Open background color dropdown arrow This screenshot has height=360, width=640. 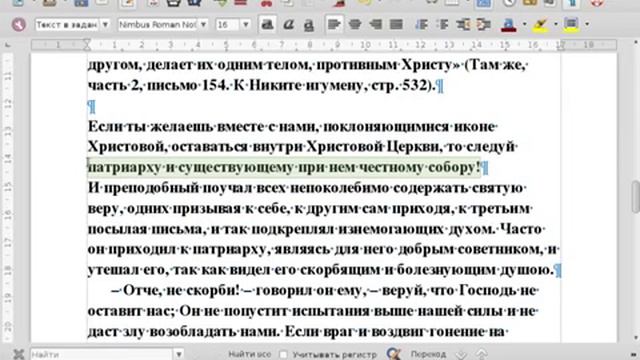[587, 24]
